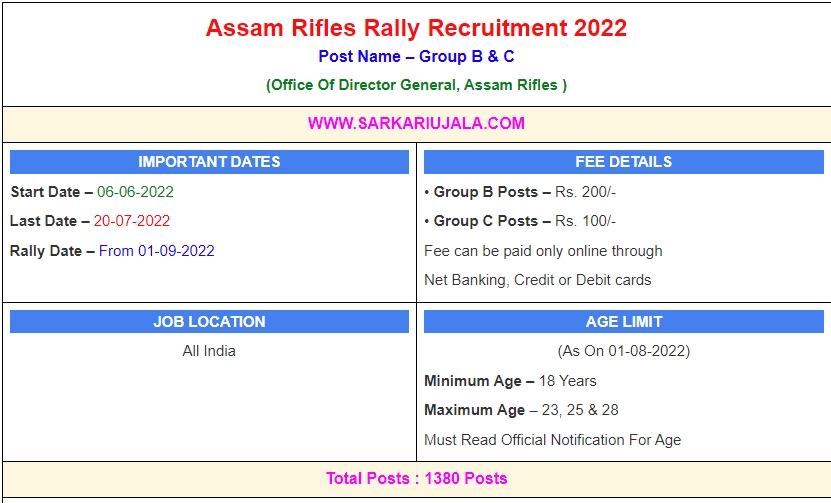The image size is (831, 503).
Task: Click the IMPORTANT DATES header
Action: 209,162
